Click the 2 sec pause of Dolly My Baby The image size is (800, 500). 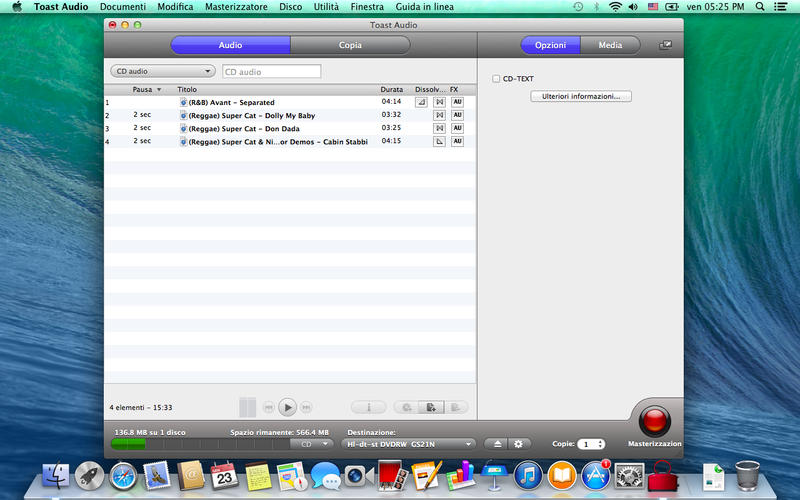(x=142, y=115)
